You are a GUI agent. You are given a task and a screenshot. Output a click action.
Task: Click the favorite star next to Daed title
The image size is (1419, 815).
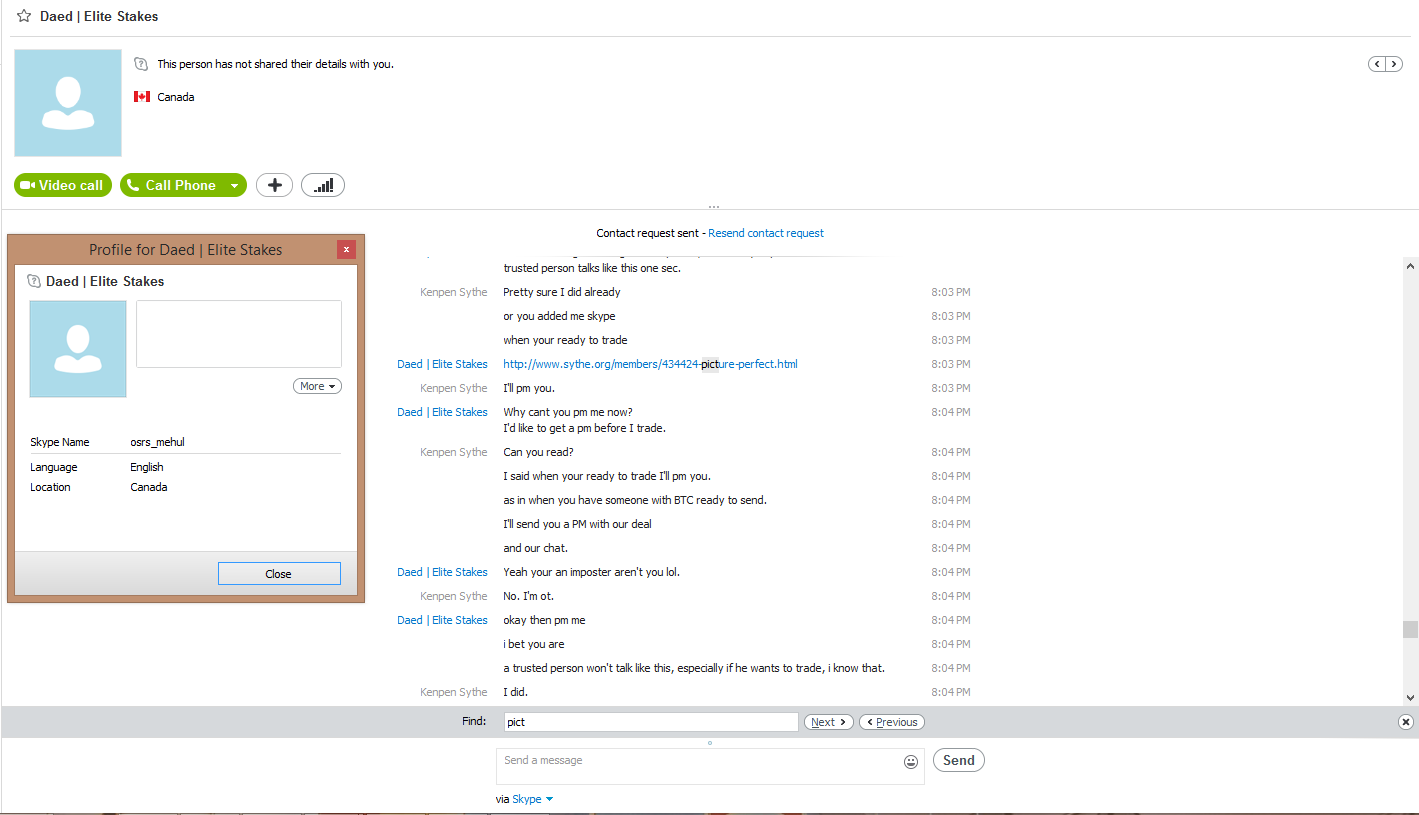pyautogui.click(x=24, y=16)
